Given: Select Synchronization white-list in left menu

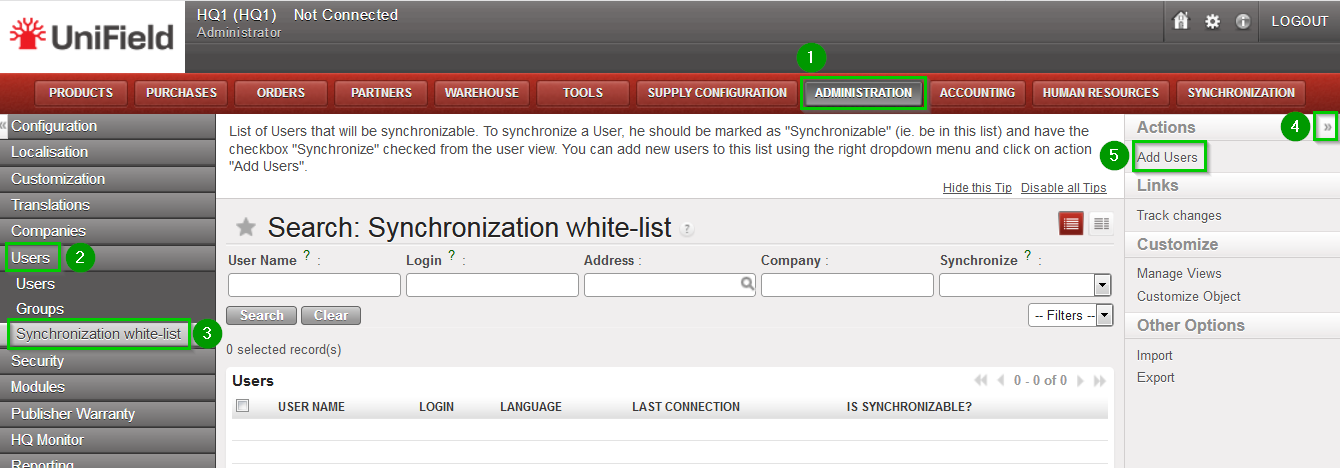Looking at the screenshot, I should pos(99,334).
